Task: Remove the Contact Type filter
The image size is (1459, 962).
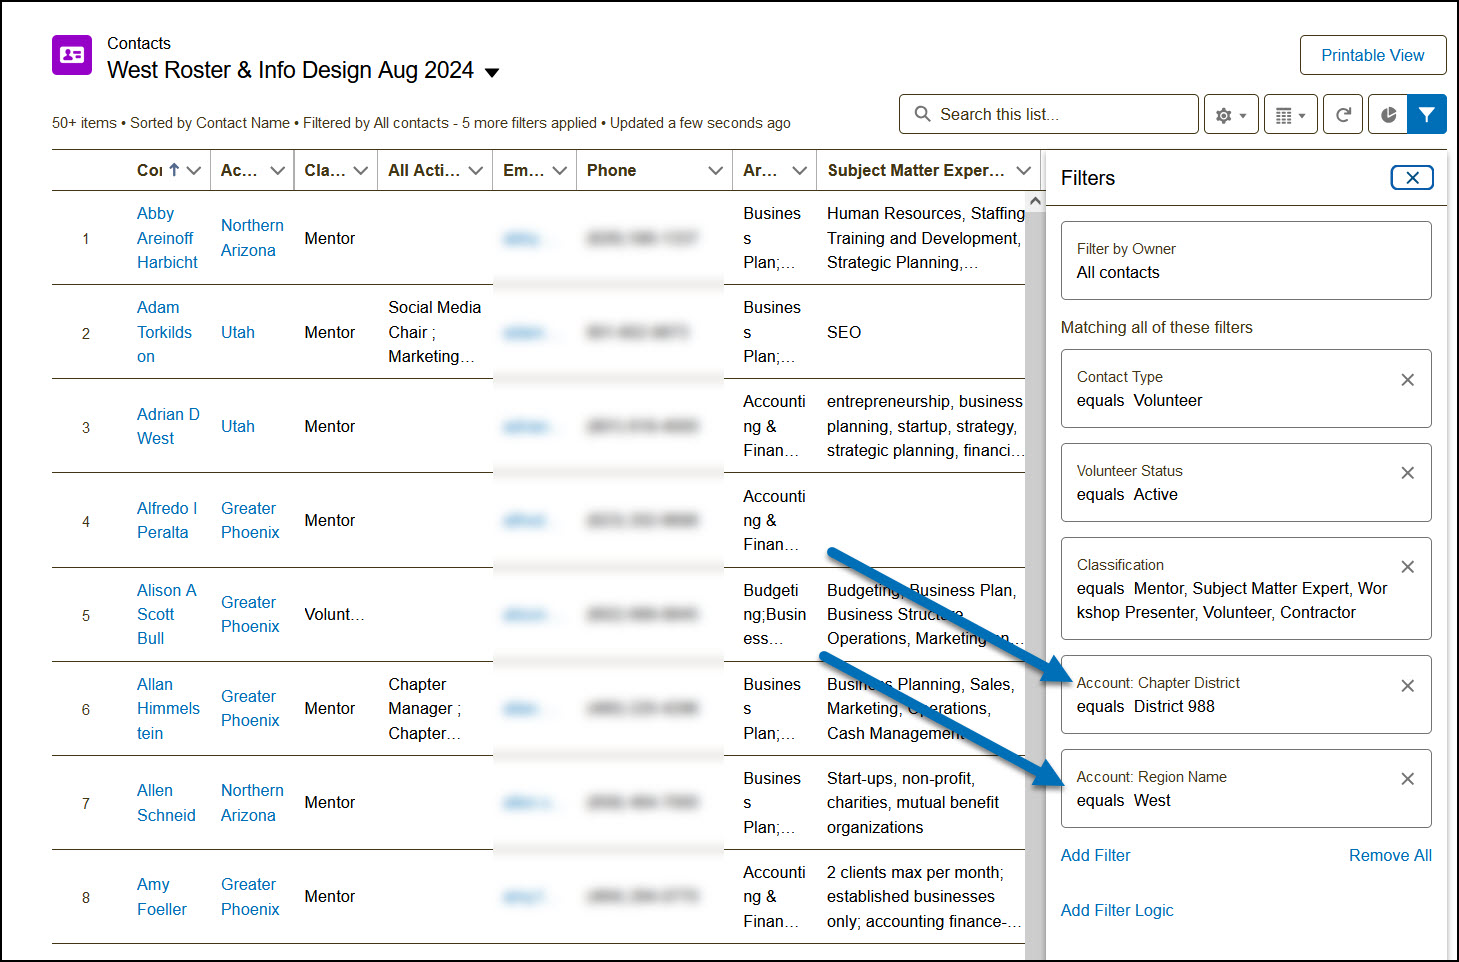Action: click(x=1407, y=380)
